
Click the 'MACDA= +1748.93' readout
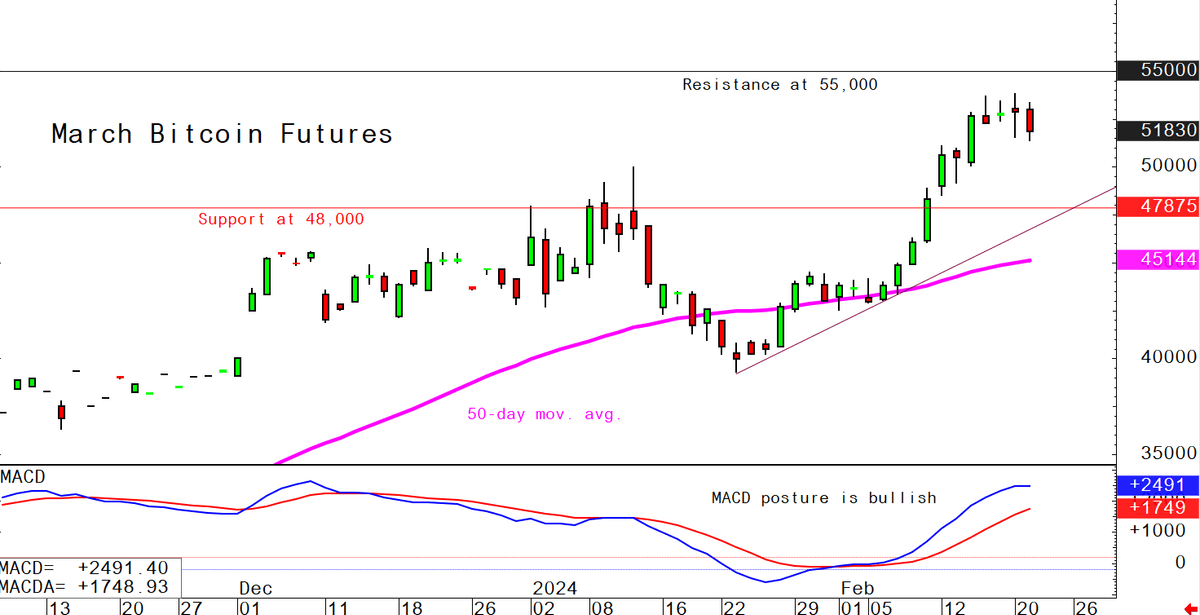coord(85,587)
